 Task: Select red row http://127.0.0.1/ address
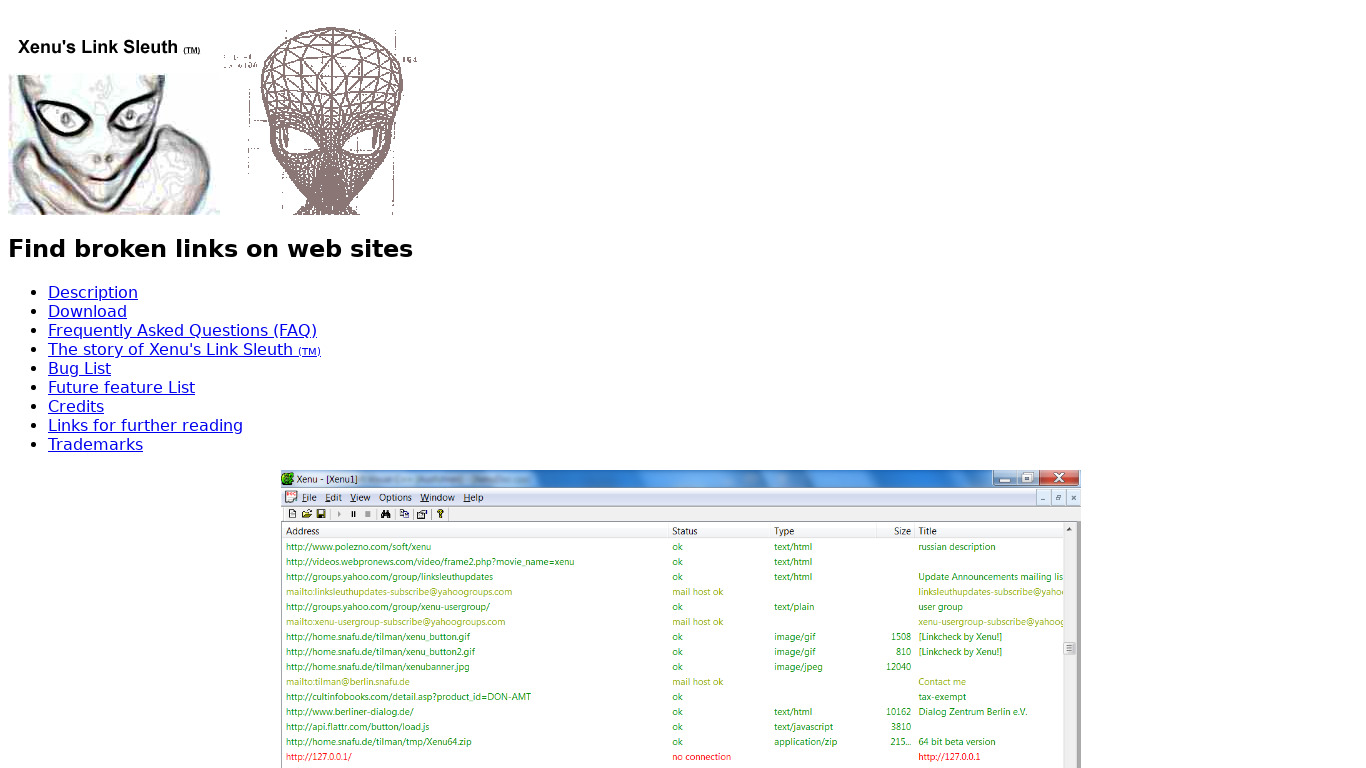(x=319, y=757)
